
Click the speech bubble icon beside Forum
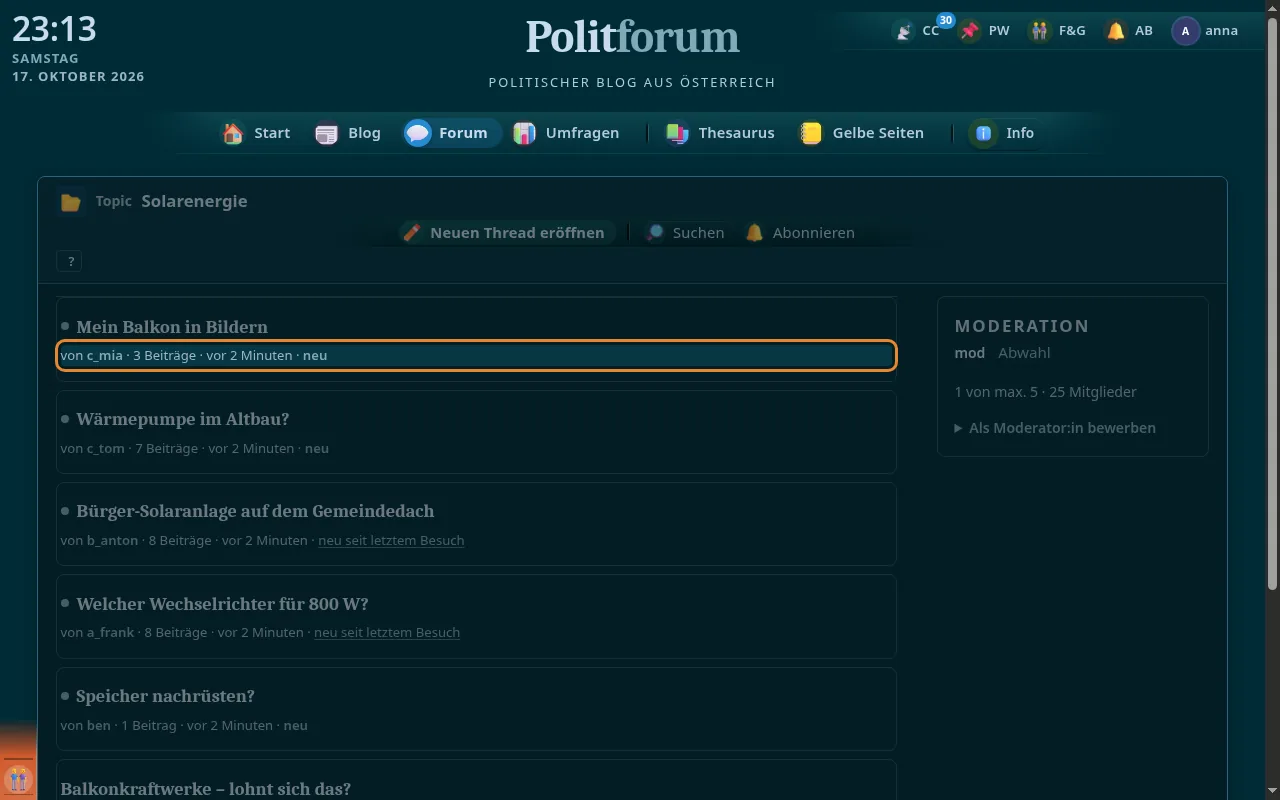click(x=418, y=133)
